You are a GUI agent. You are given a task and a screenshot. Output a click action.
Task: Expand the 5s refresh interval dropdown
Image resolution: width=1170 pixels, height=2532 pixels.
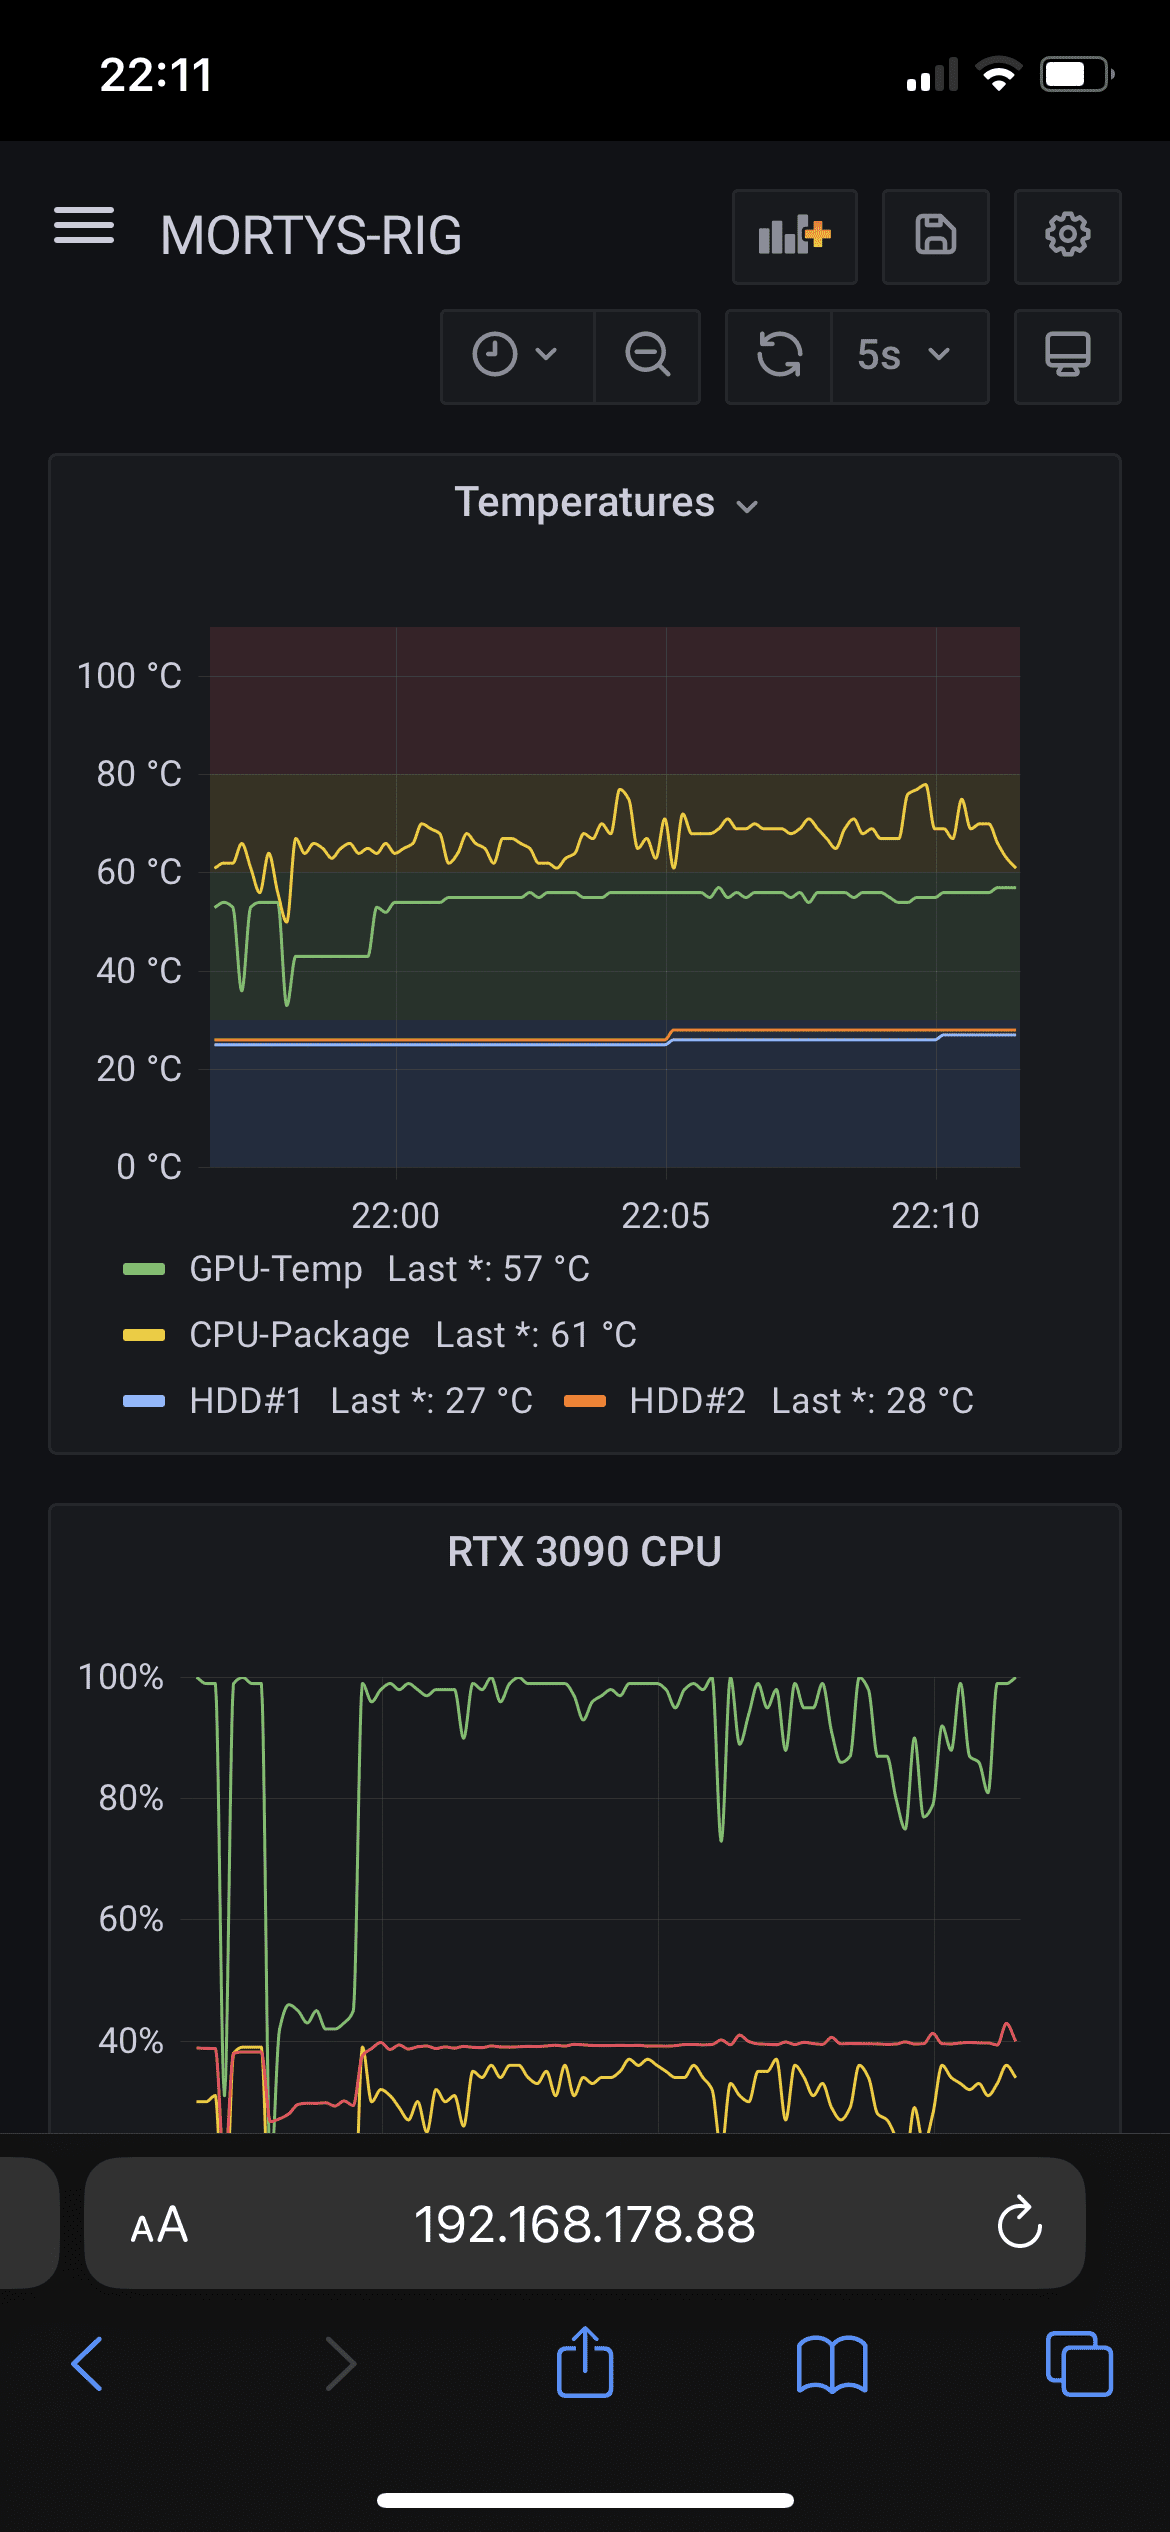pyautogui.click(x=910, y=356)
